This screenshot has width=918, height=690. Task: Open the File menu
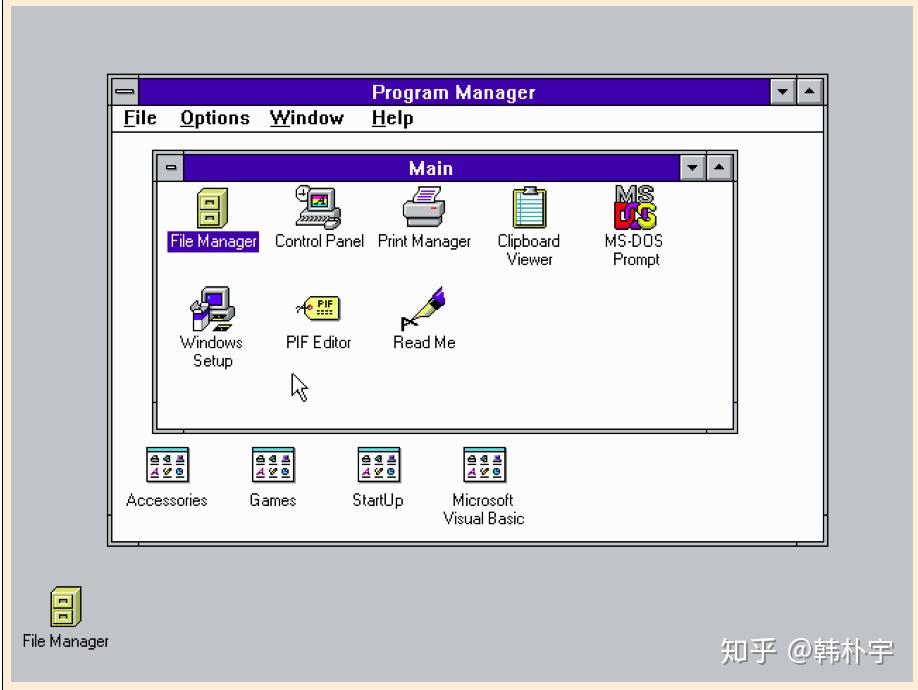[138, 118]
